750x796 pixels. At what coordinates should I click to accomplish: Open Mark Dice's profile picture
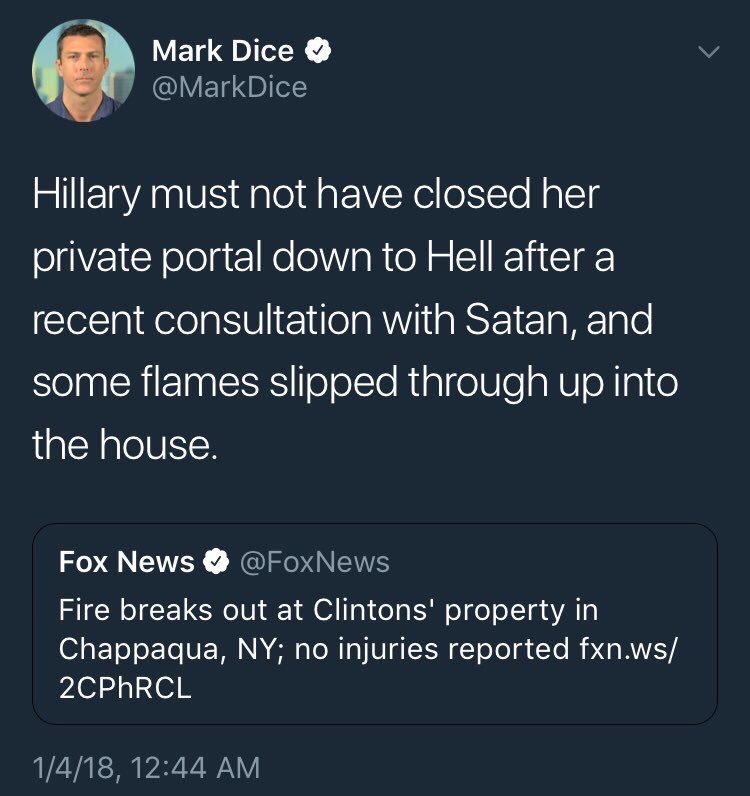[x=83, y=71]
